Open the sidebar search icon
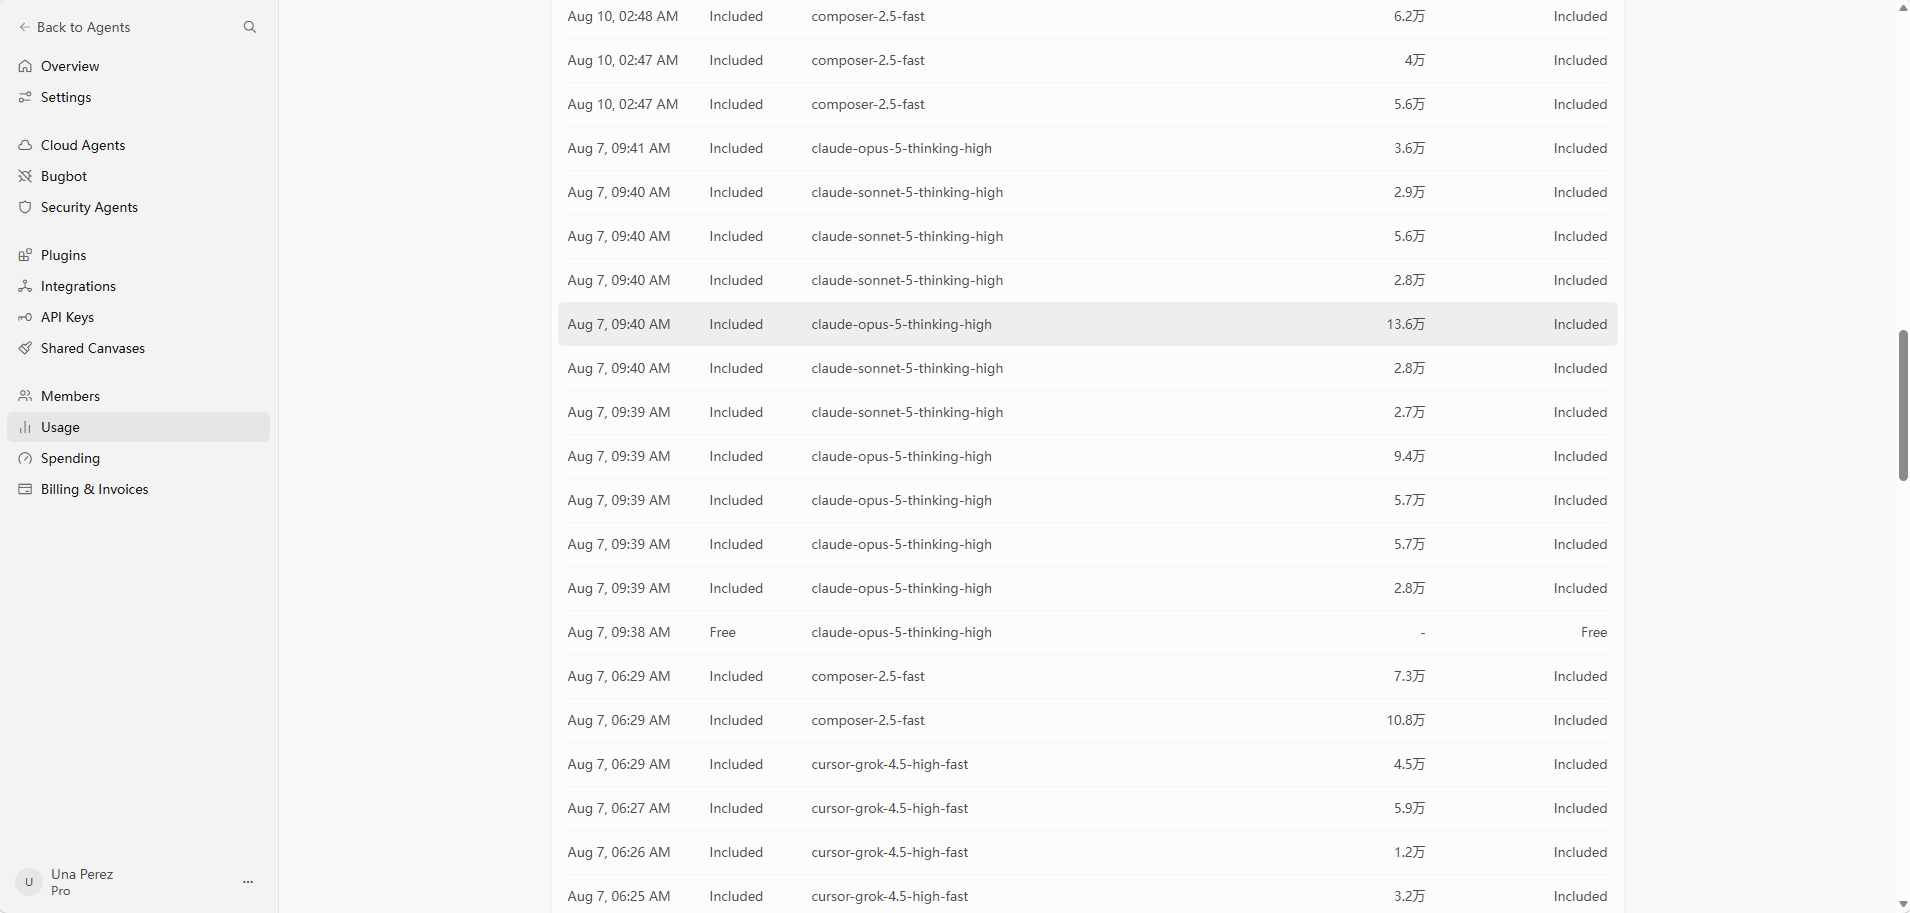Viewport: 1910px width, 913px height. 250,27
